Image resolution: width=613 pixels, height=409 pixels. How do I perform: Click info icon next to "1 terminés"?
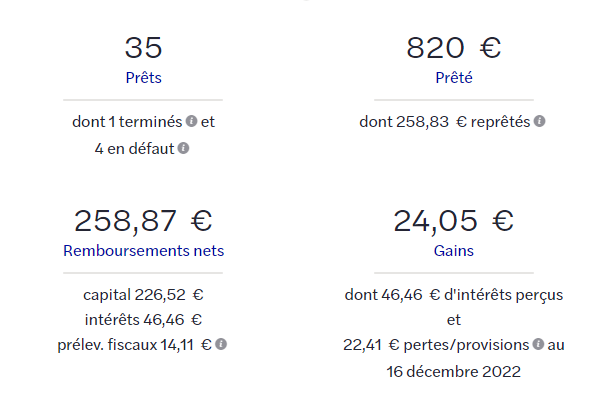pyautogui.click(x=191, y=122)
